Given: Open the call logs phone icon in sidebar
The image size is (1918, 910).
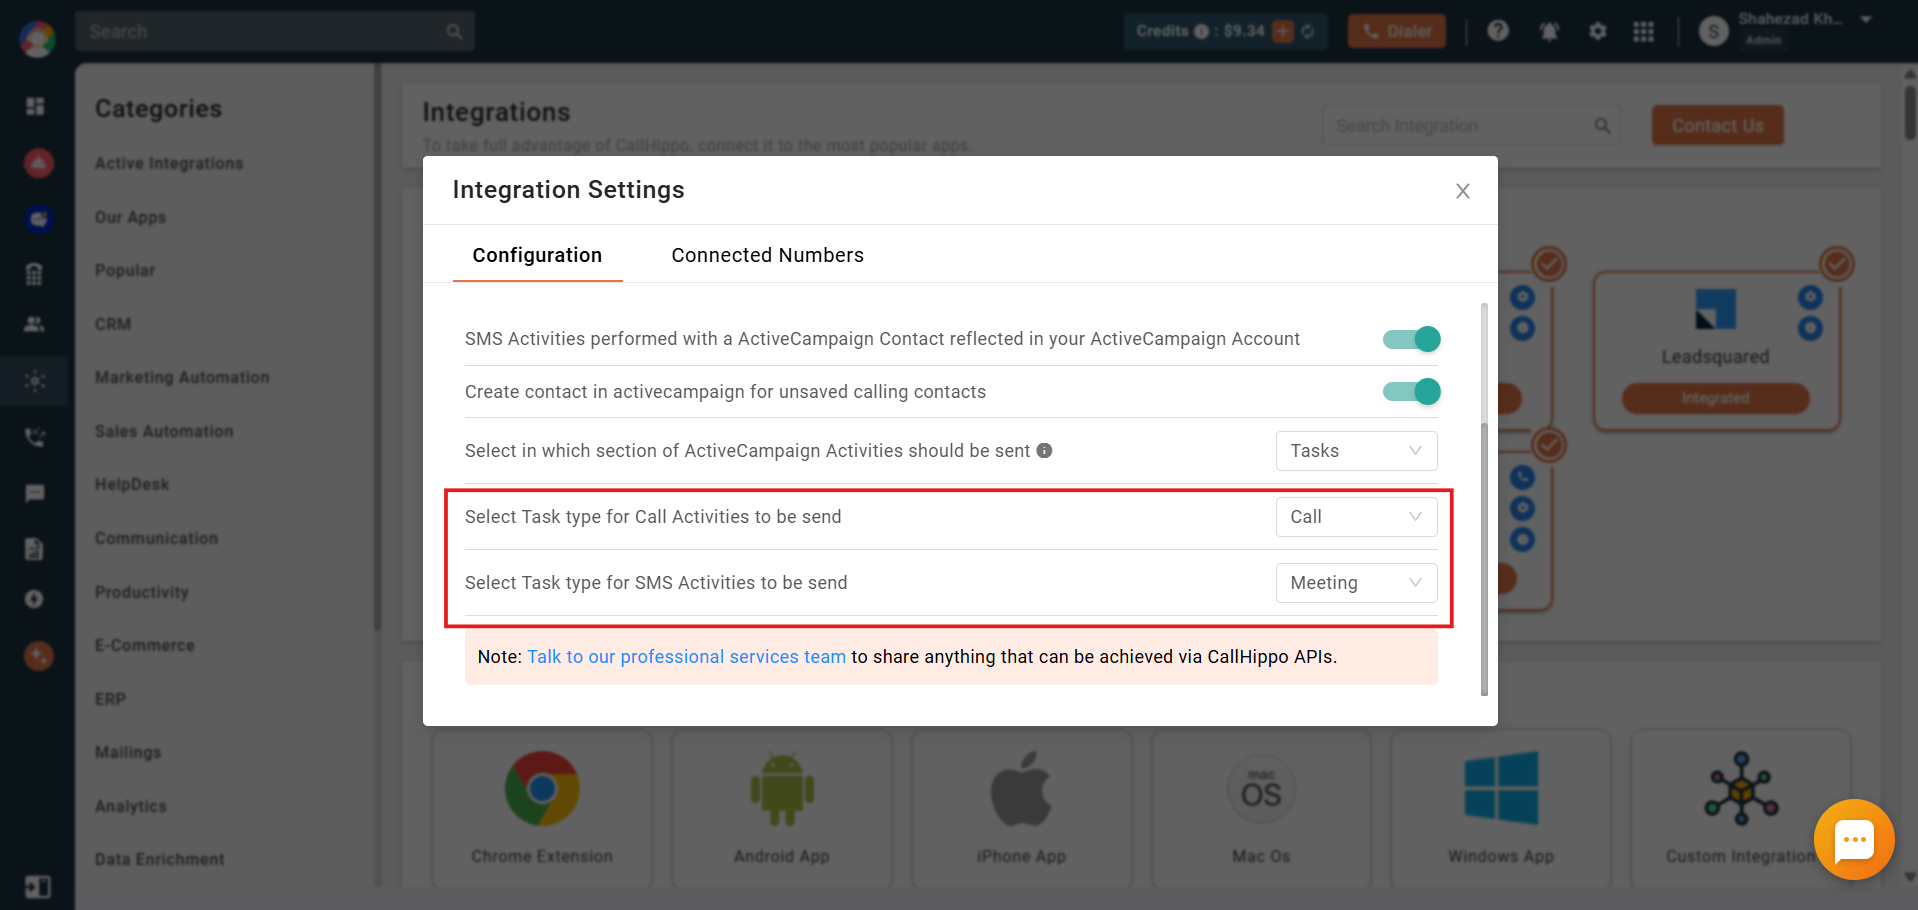Looking at the screenshot, I should pos(35,437).
